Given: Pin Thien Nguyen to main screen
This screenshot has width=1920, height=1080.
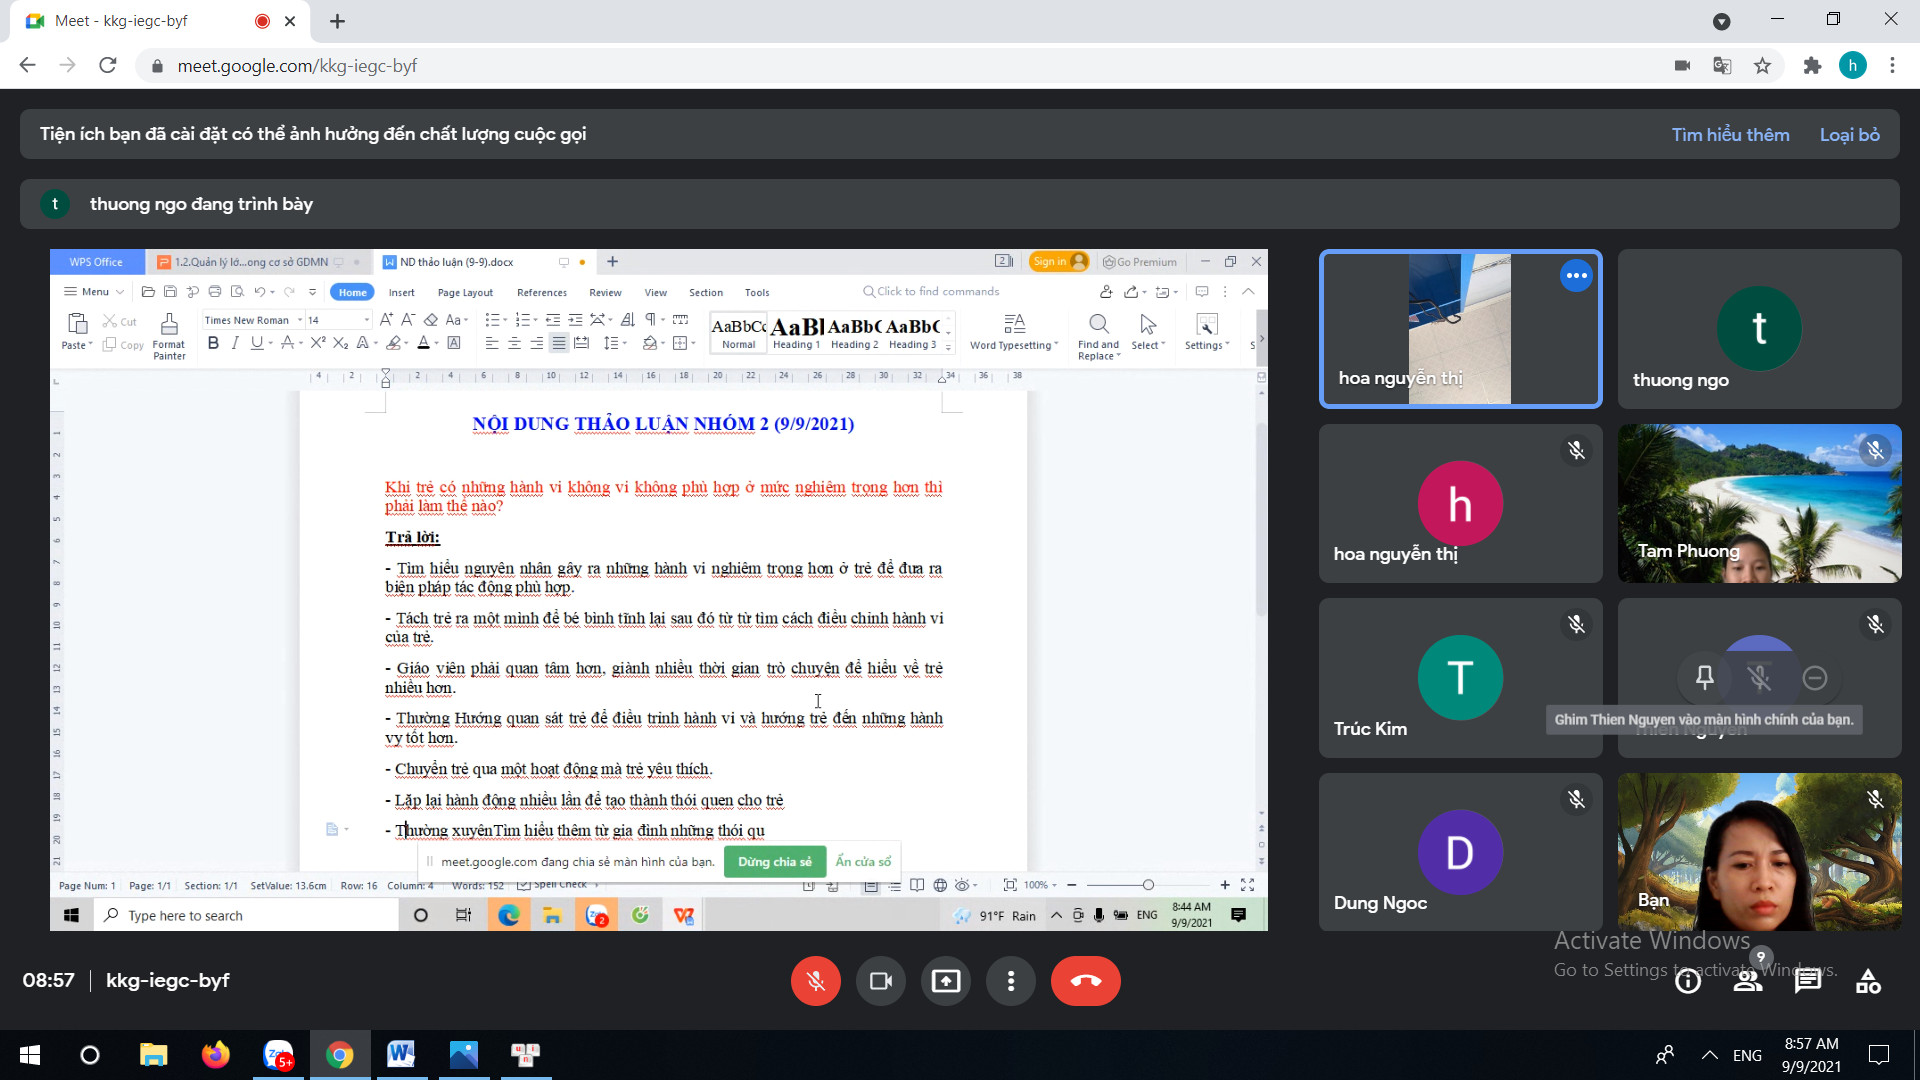Looking at the screenshot, I should tap(1705, 678).
